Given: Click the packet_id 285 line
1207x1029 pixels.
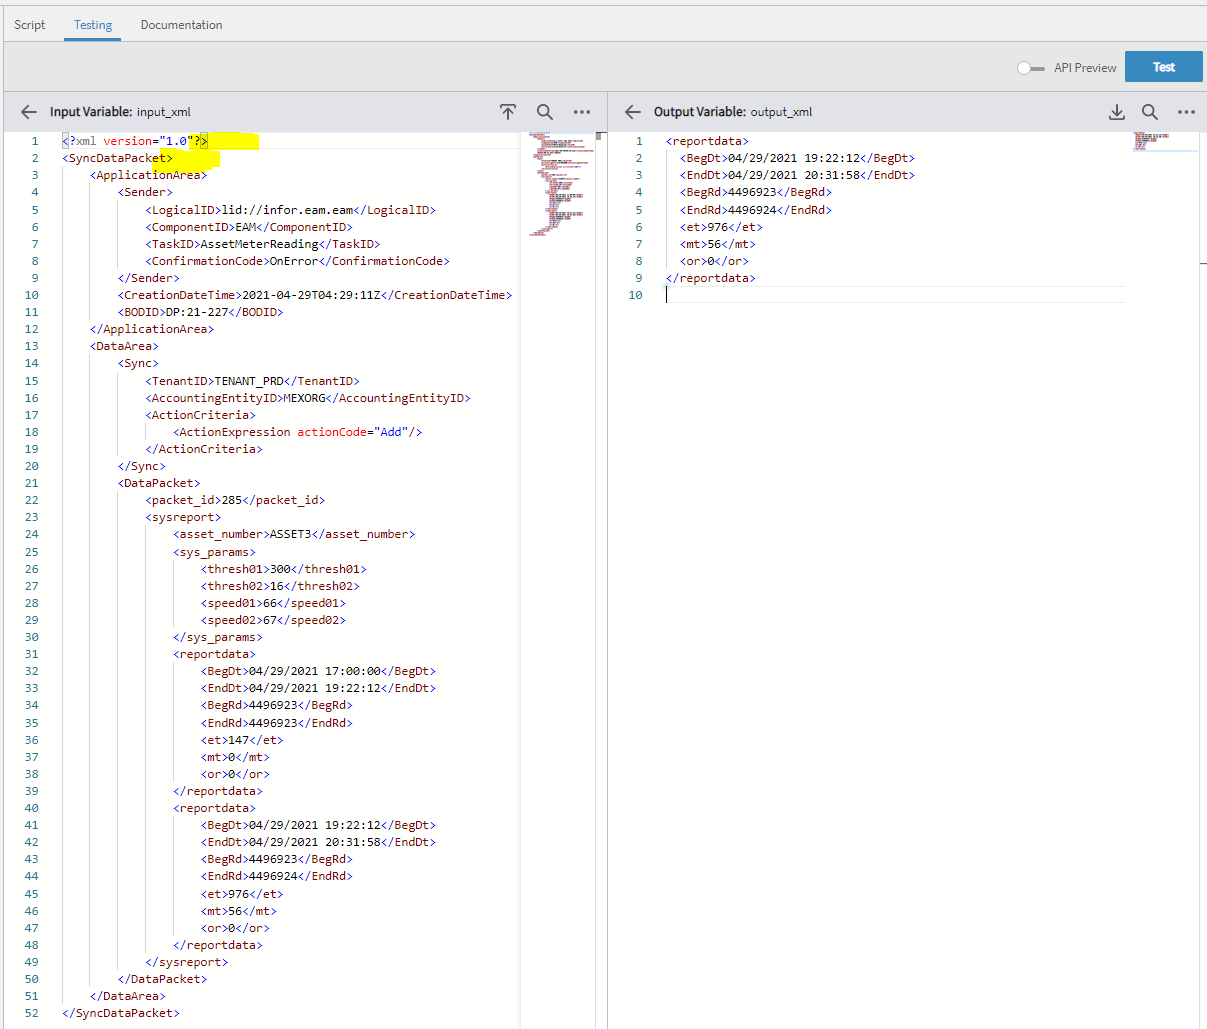Looking at the screenshot, I should pyautogui.click(x=236, y=500).
